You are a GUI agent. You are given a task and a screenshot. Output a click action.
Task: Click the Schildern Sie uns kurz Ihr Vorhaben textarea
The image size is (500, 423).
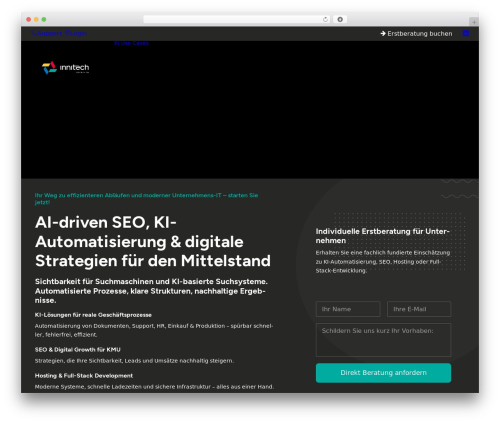point(383,340)
